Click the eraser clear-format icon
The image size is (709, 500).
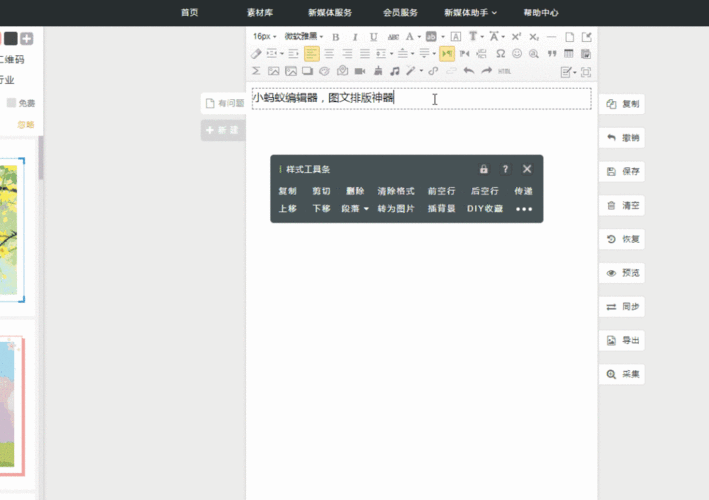[257, 54]
